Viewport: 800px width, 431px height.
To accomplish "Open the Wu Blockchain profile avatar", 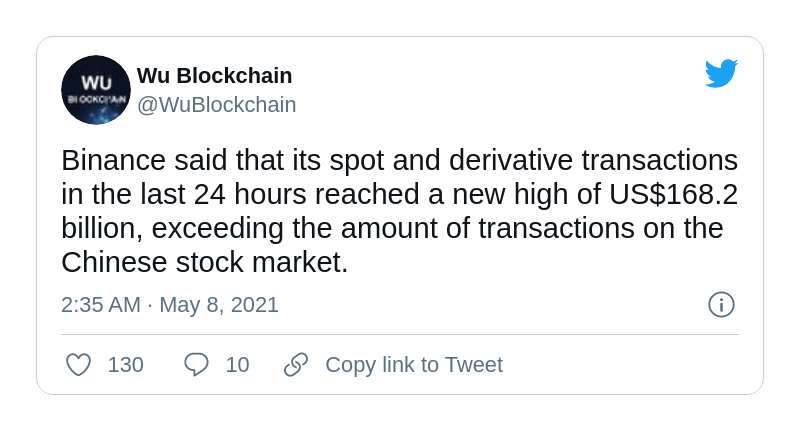I will tap(96, 90).
